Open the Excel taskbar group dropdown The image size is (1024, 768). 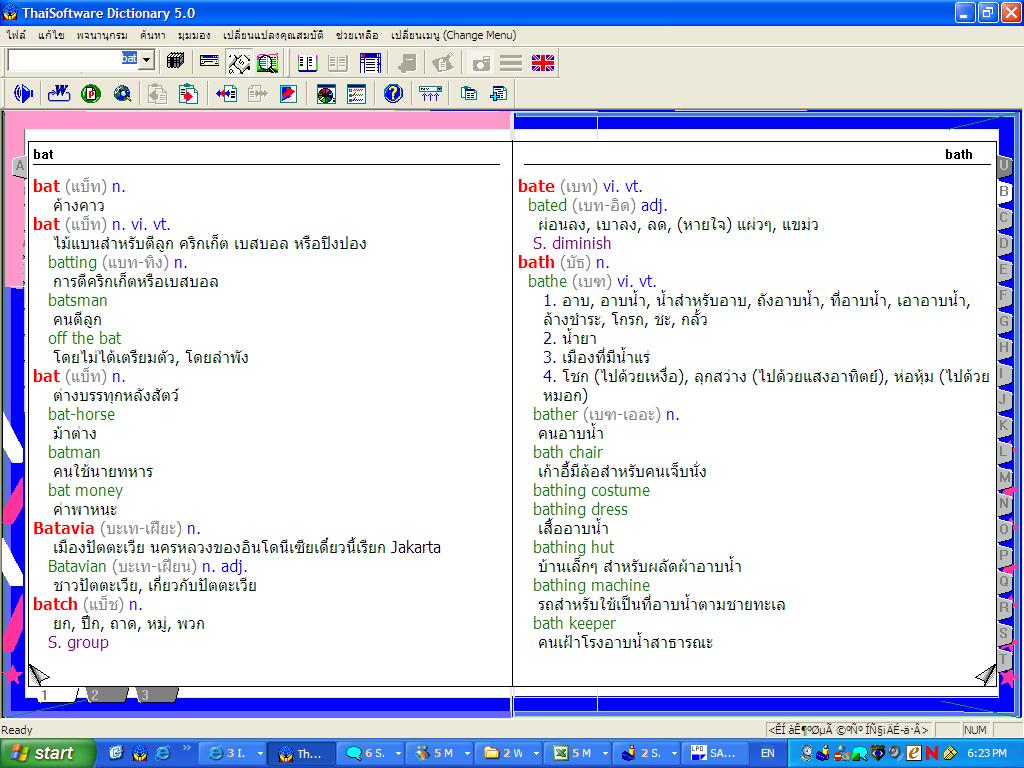click(605, 754)
